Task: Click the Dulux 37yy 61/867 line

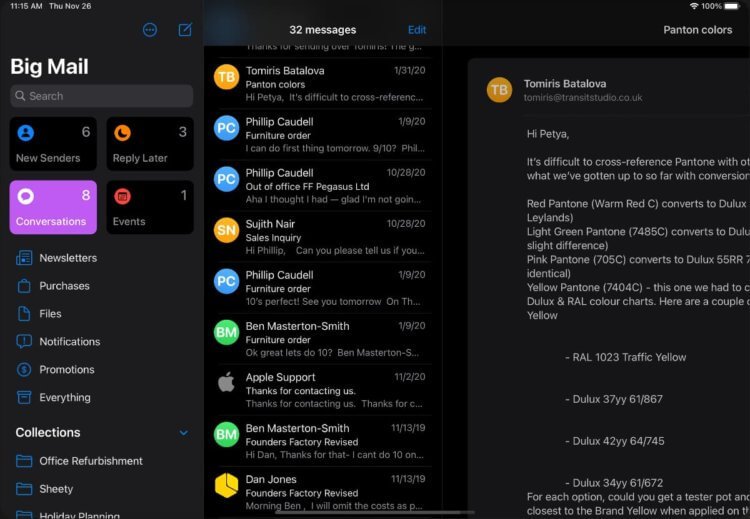Action: click(614, 399)
